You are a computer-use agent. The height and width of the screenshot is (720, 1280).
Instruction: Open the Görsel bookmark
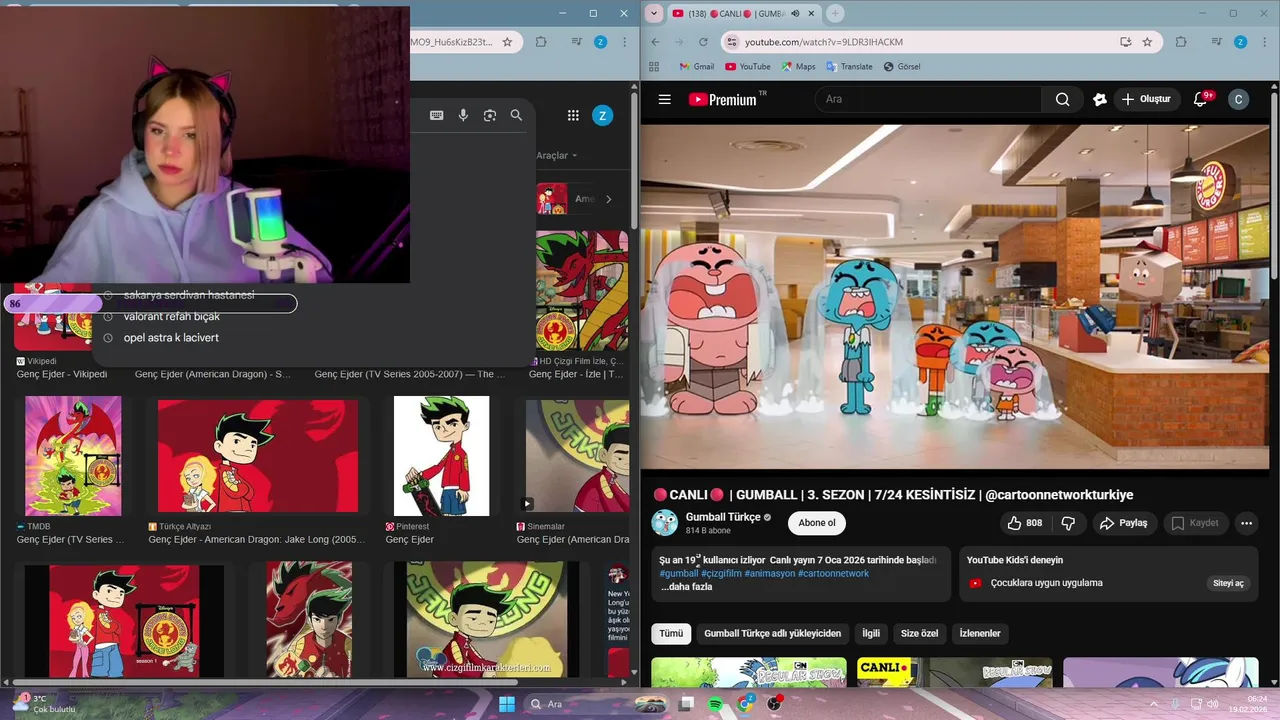[902, 67]
